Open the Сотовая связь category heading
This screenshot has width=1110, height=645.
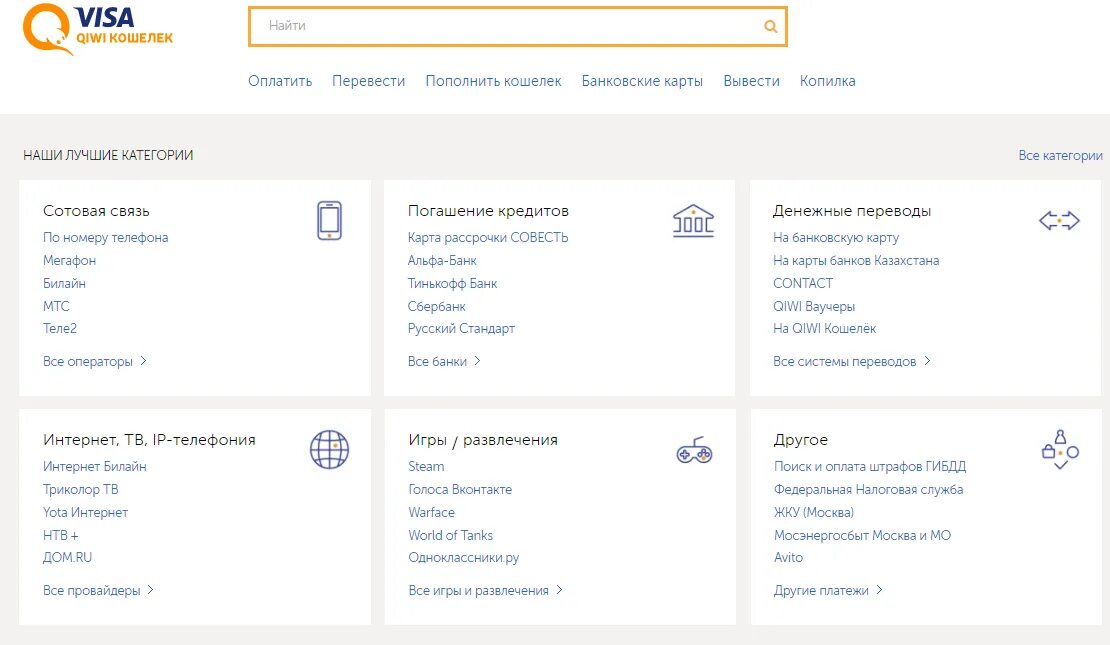[96, 211]
